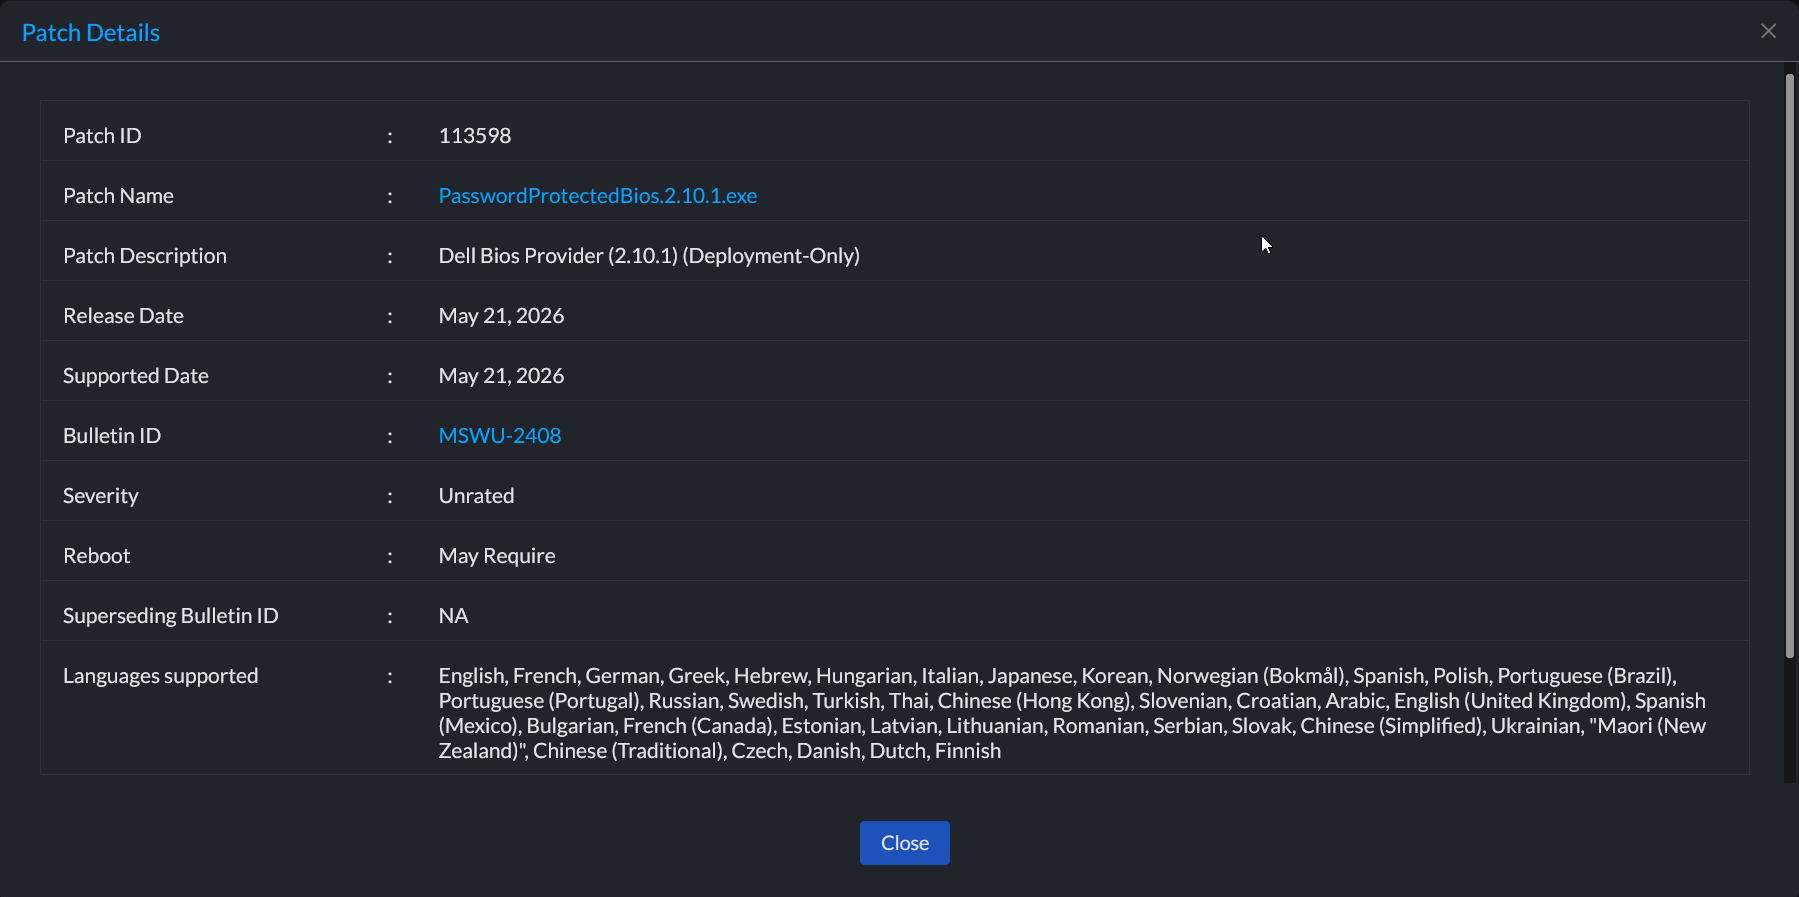Click the Severity value Unrated

476,496
